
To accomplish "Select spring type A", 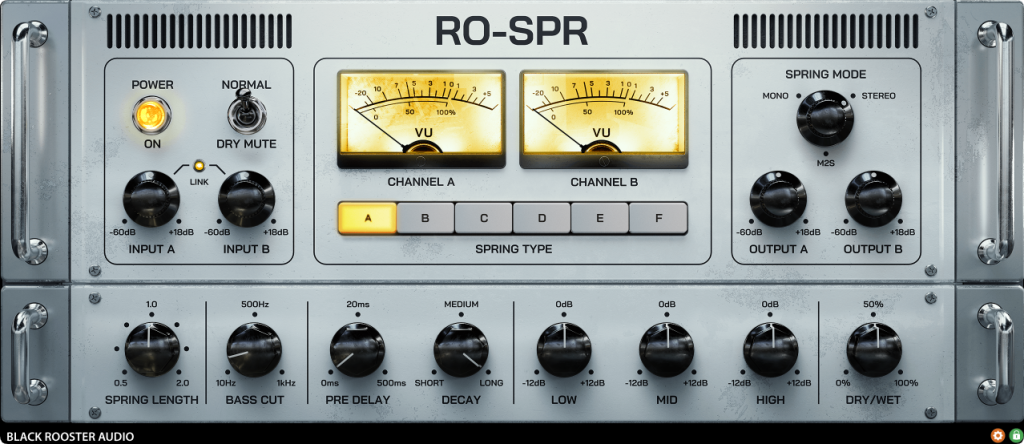I will pos(368,218).
